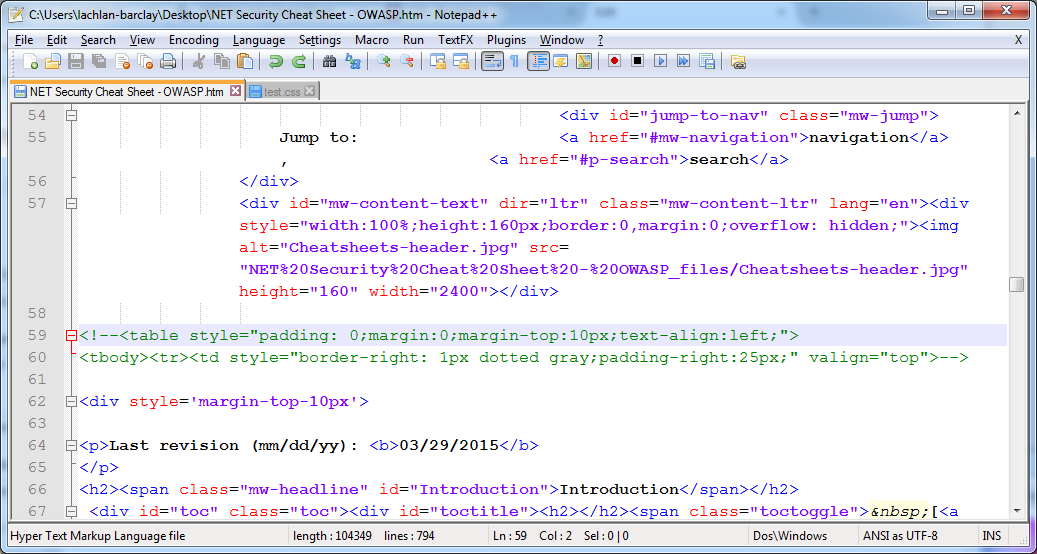The width and height of the screenshot is (1037, 554).
Task: Open the TextFX menu
Action: (x=456, y=40)
